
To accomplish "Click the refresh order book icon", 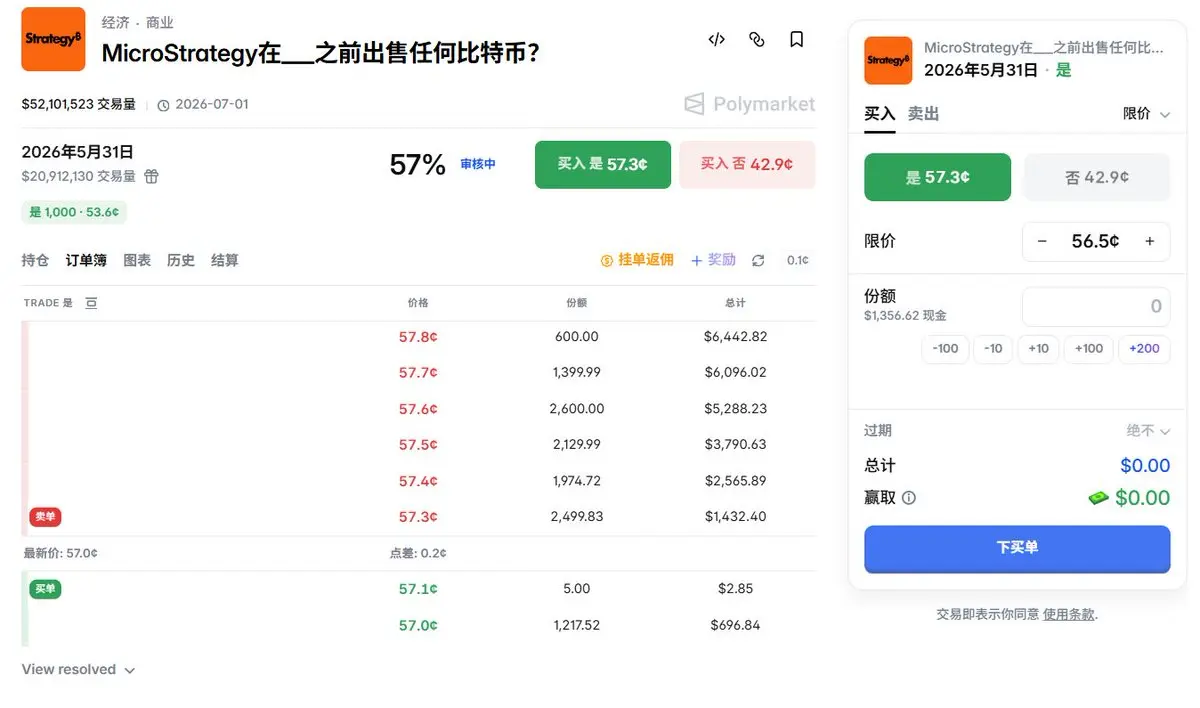I will pyautogui.click(x=758, y=260).
